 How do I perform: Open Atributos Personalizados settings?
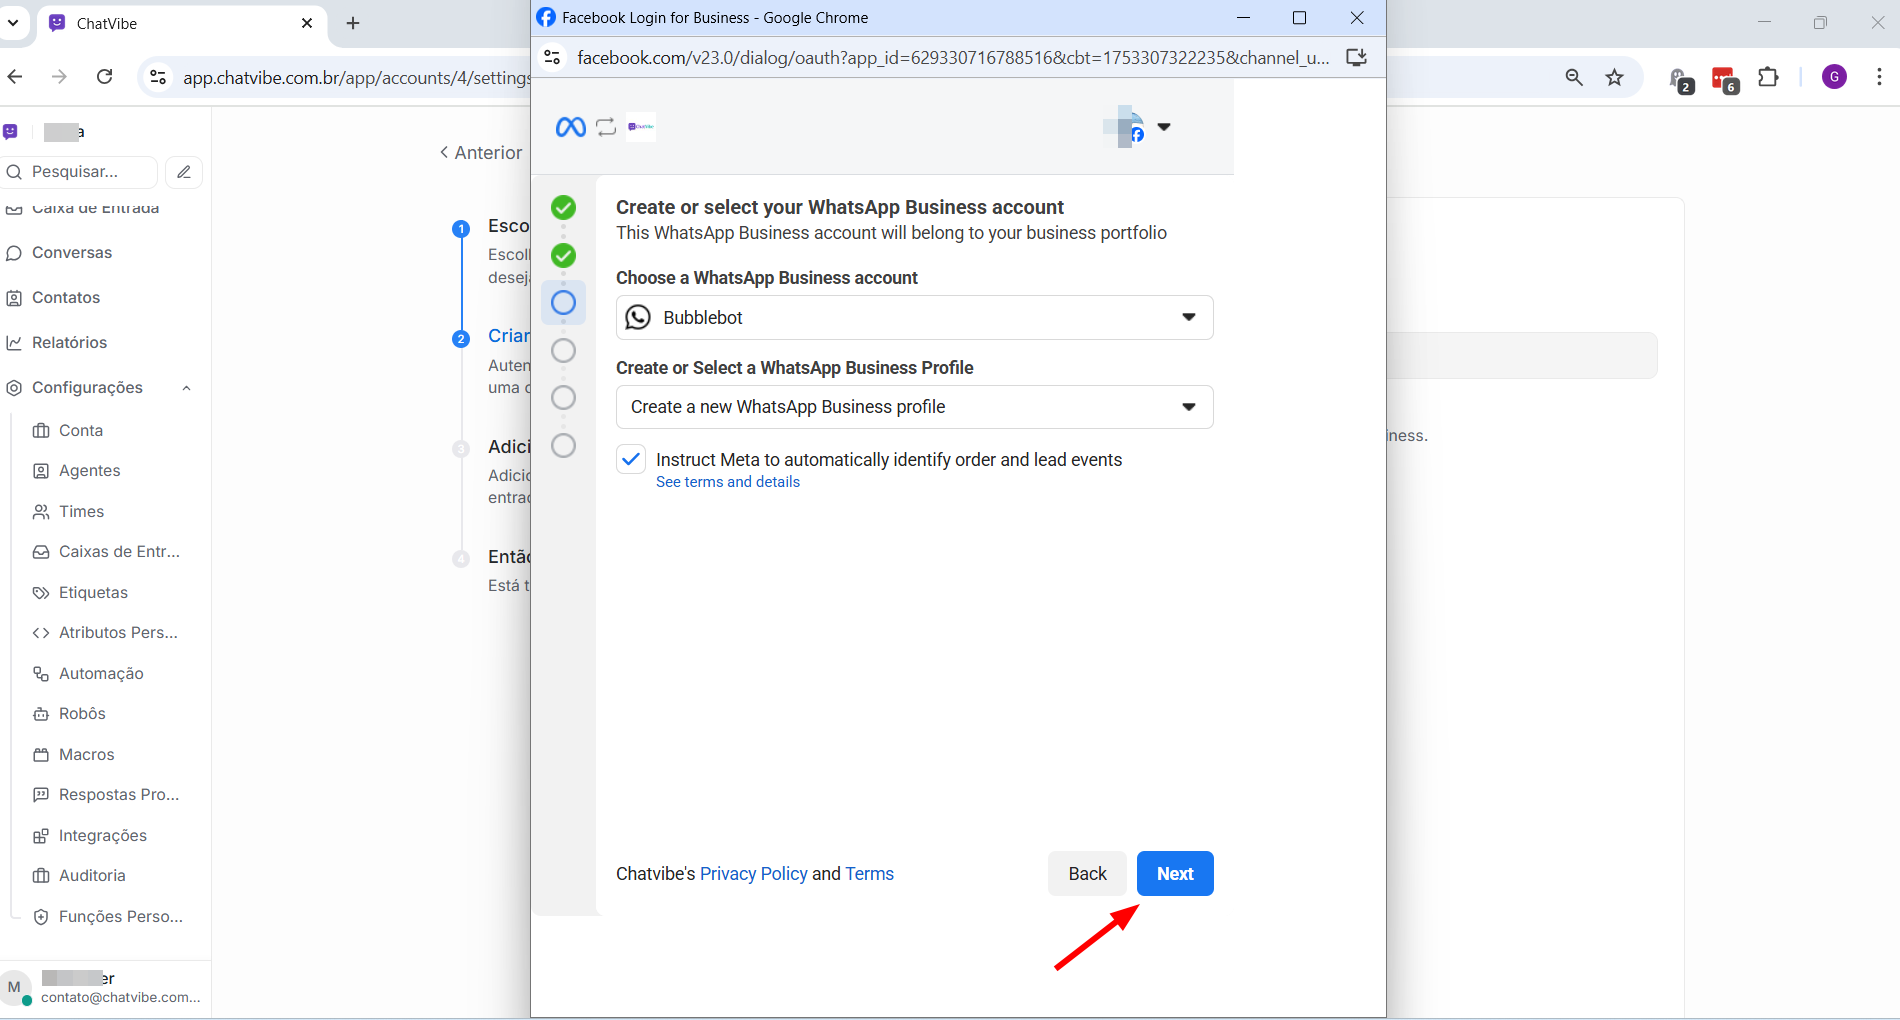118,633
